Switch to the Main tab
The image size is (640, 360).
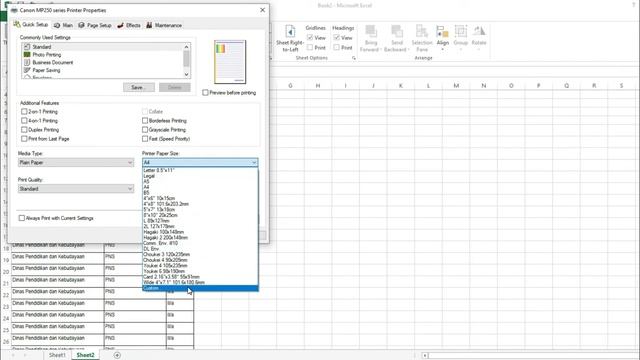click(63, 25)
